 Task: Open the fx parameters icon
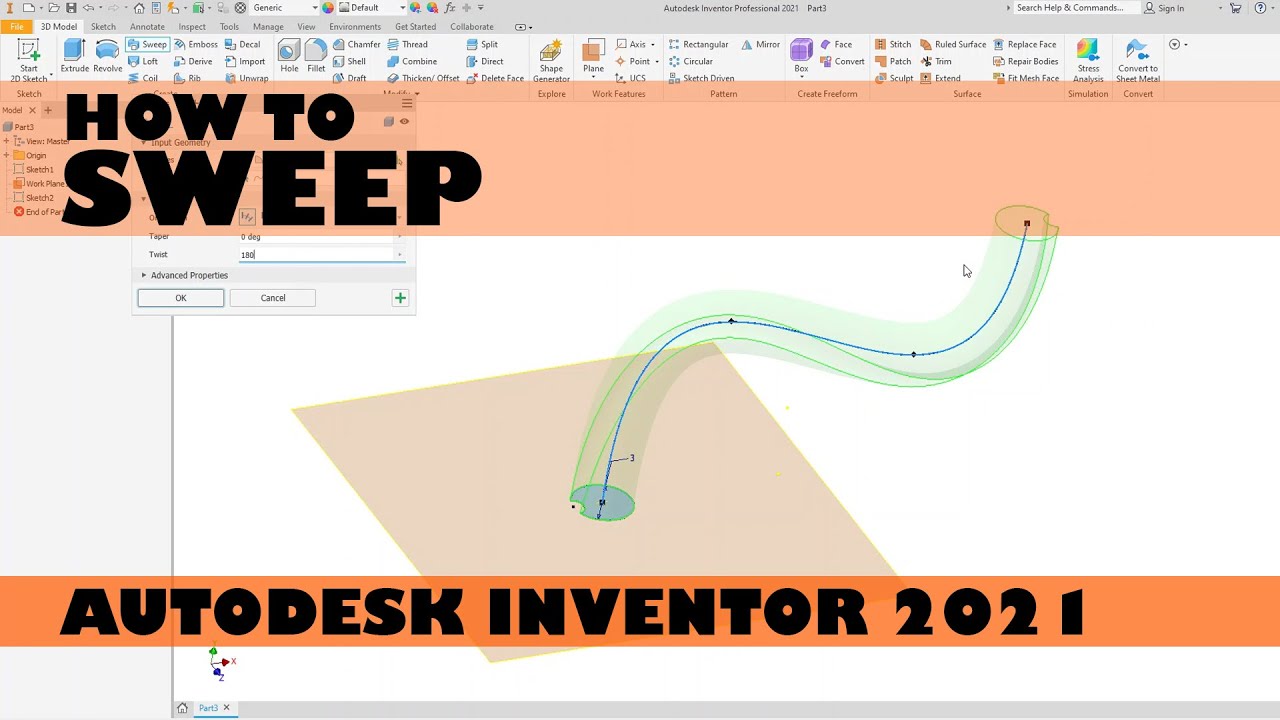pos(450,8)
